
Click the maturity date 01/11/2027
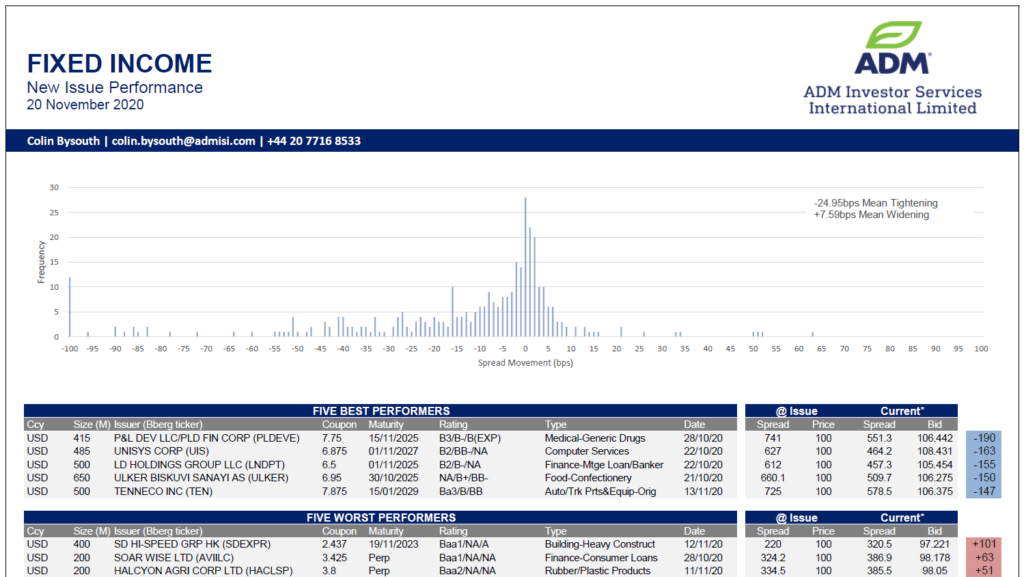(x=393, y=452)
